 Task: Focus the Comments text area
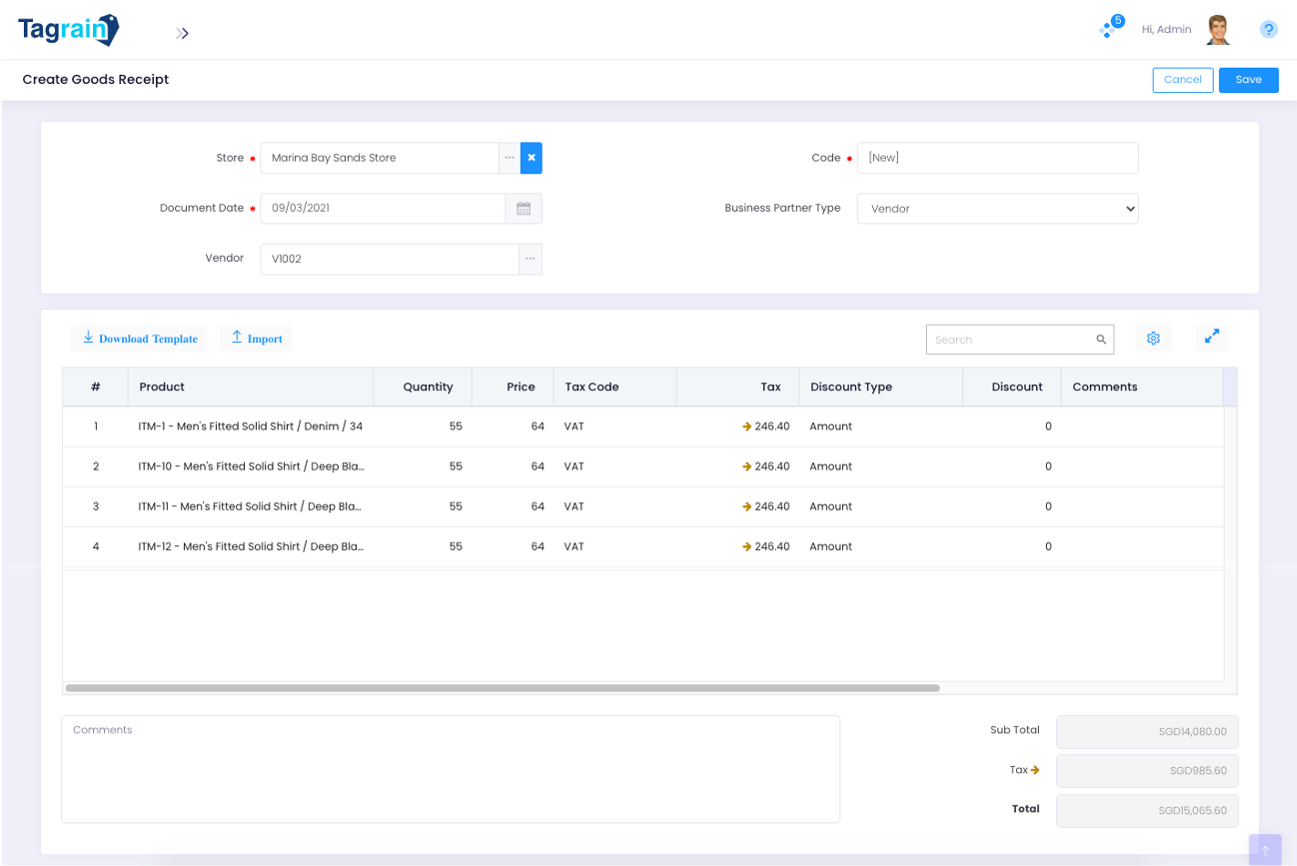[450, 769]
